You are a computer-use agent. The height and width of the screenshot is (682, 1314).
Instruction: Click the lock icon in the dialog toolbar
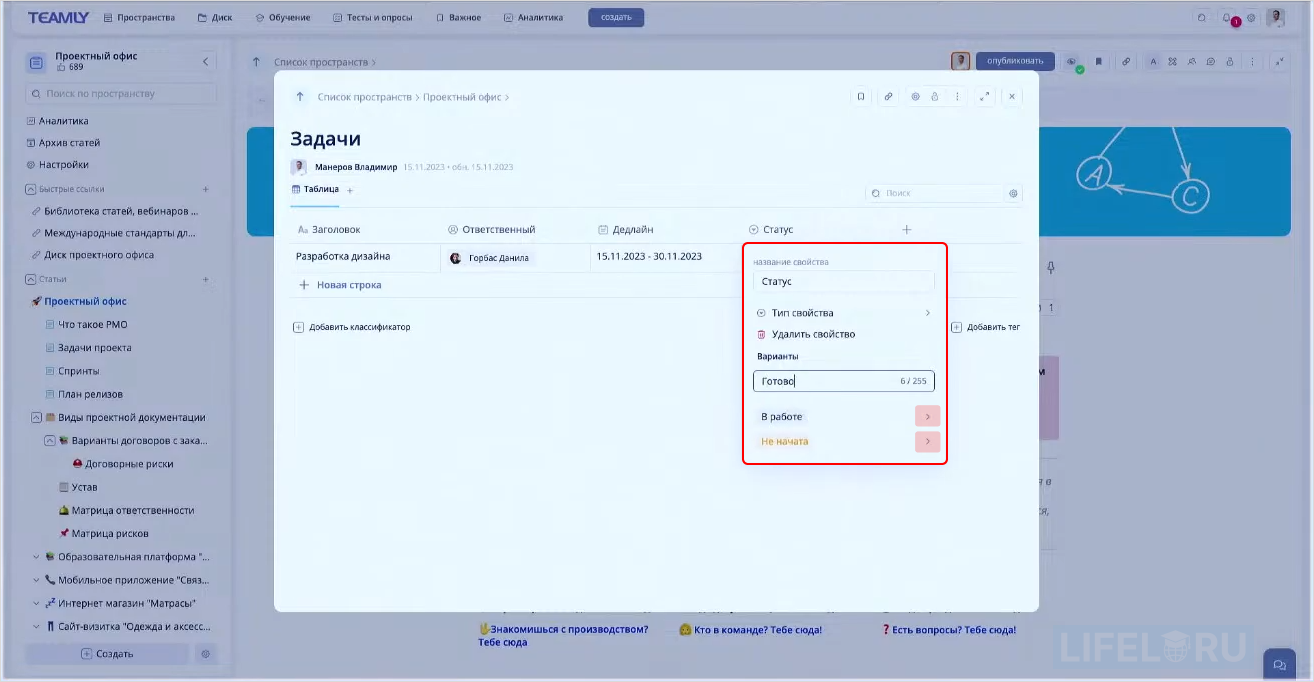click(x=935, y=96)
